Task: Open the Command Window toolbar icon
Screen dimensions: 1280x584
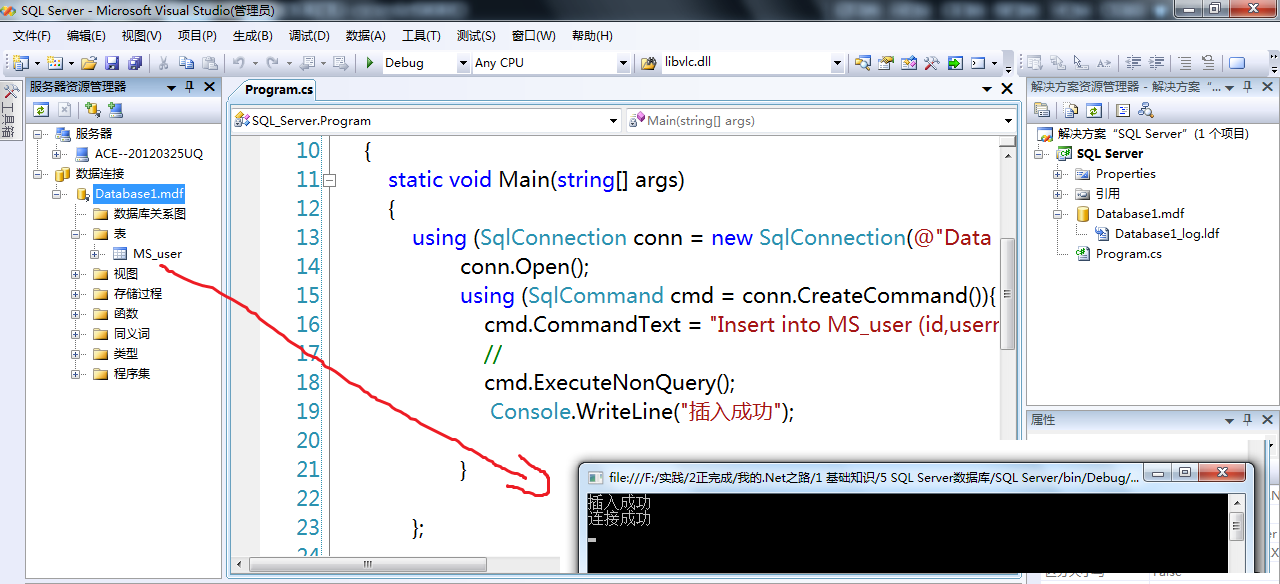Action: [x=978, y=62]
